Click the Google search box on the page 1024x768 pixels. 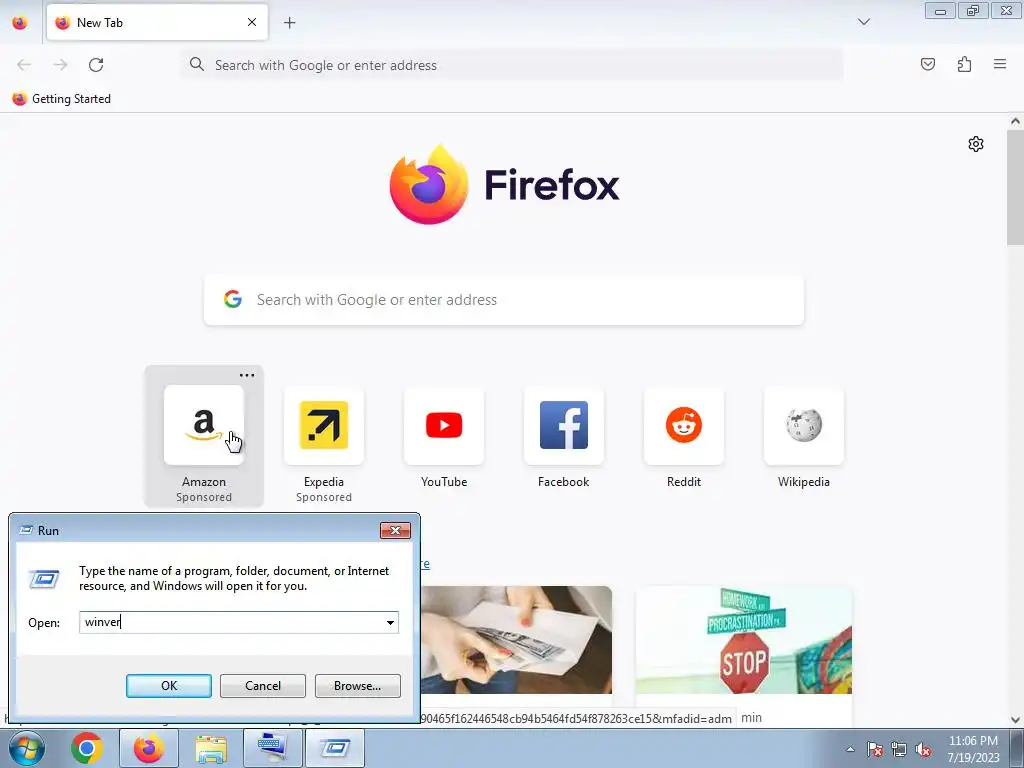(504, 300)
